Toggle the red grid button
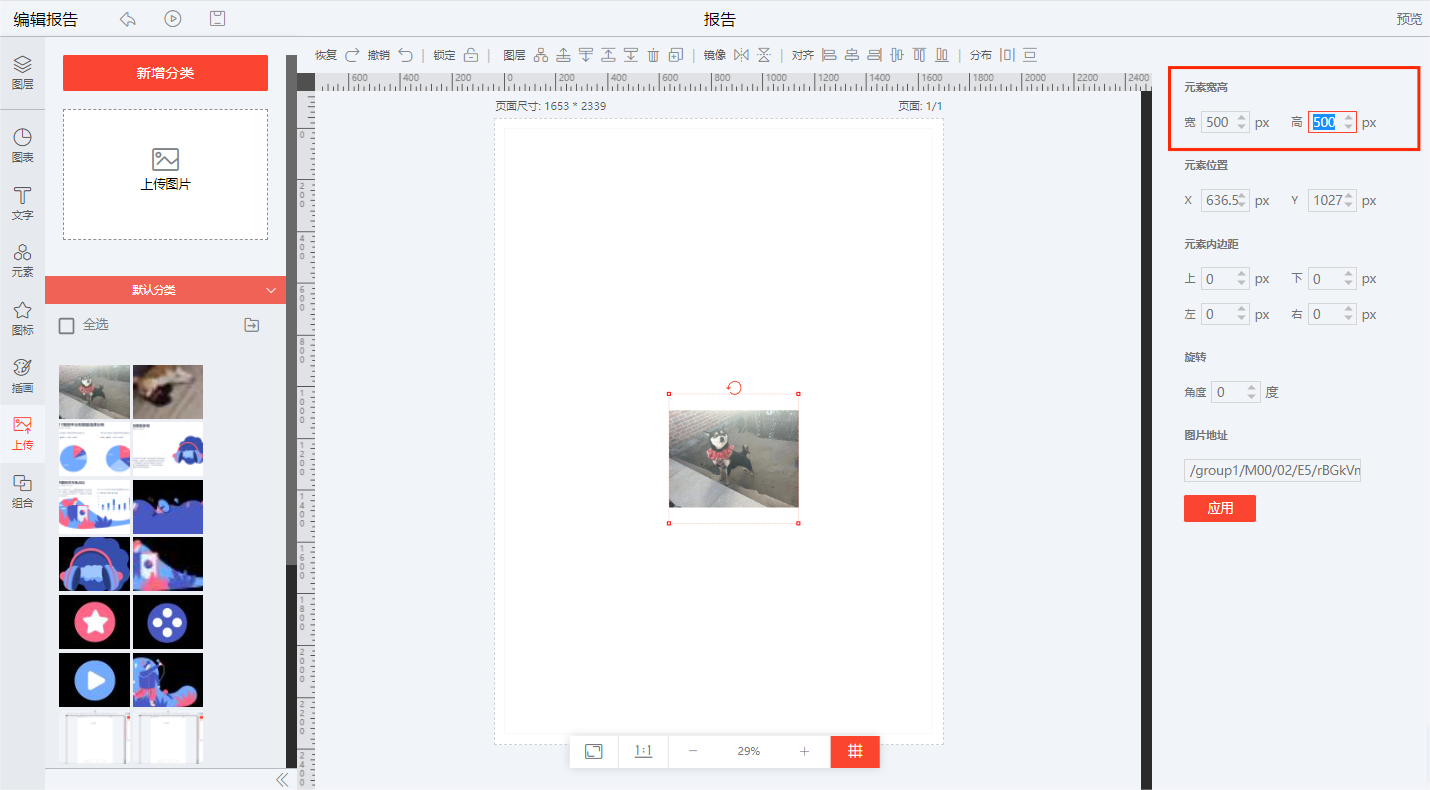 tap(855, 751)
